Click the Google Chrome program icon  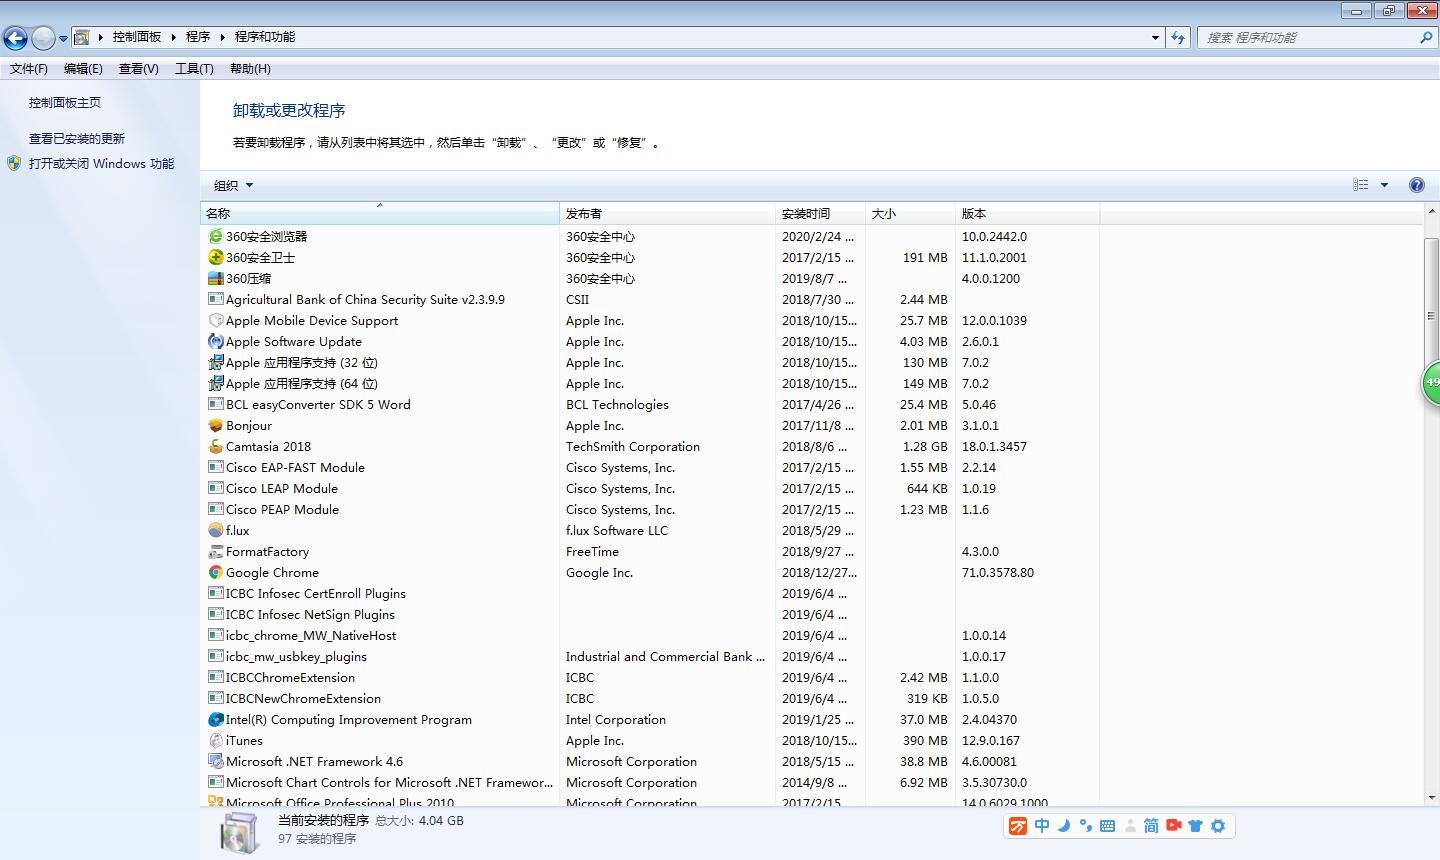(215, 572)
